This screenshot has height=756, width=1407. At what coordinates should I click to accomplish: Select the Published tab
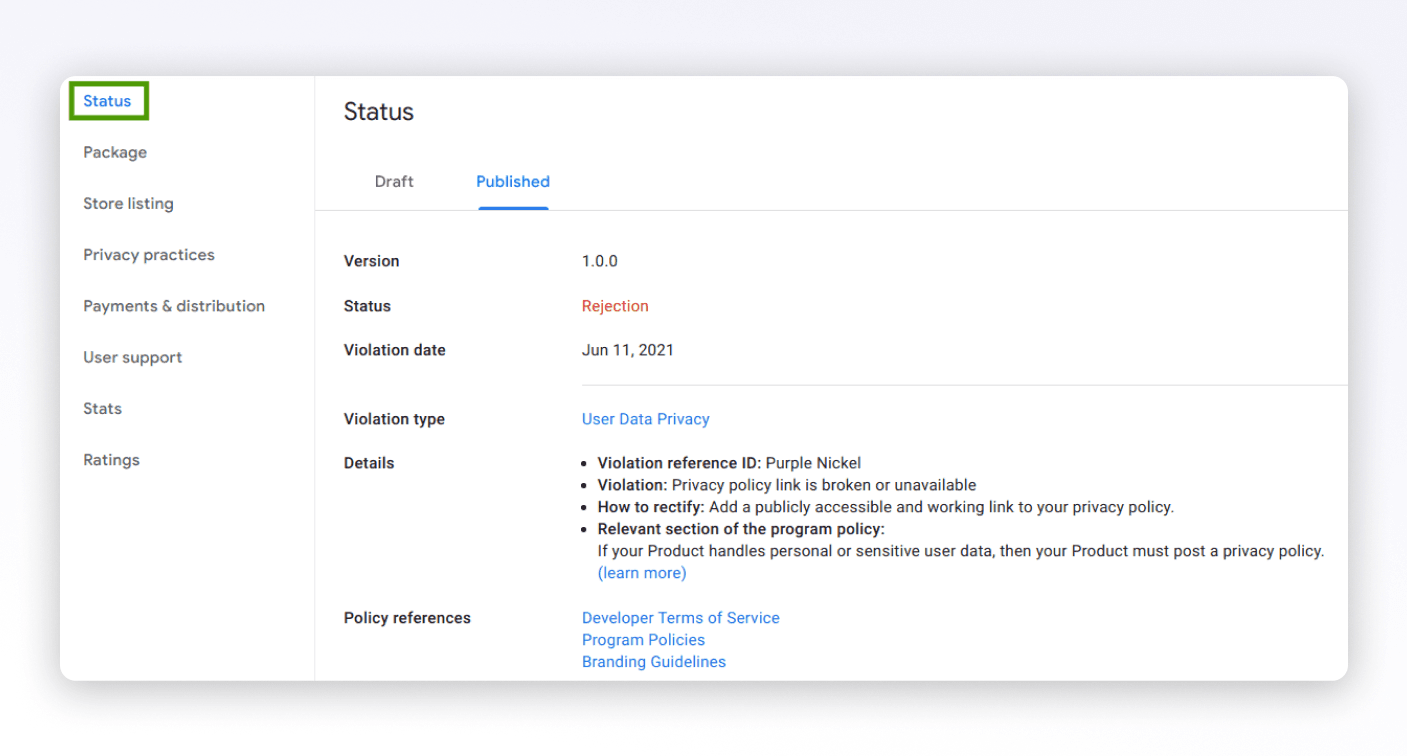pyautogui.click(x=513, y=181)
